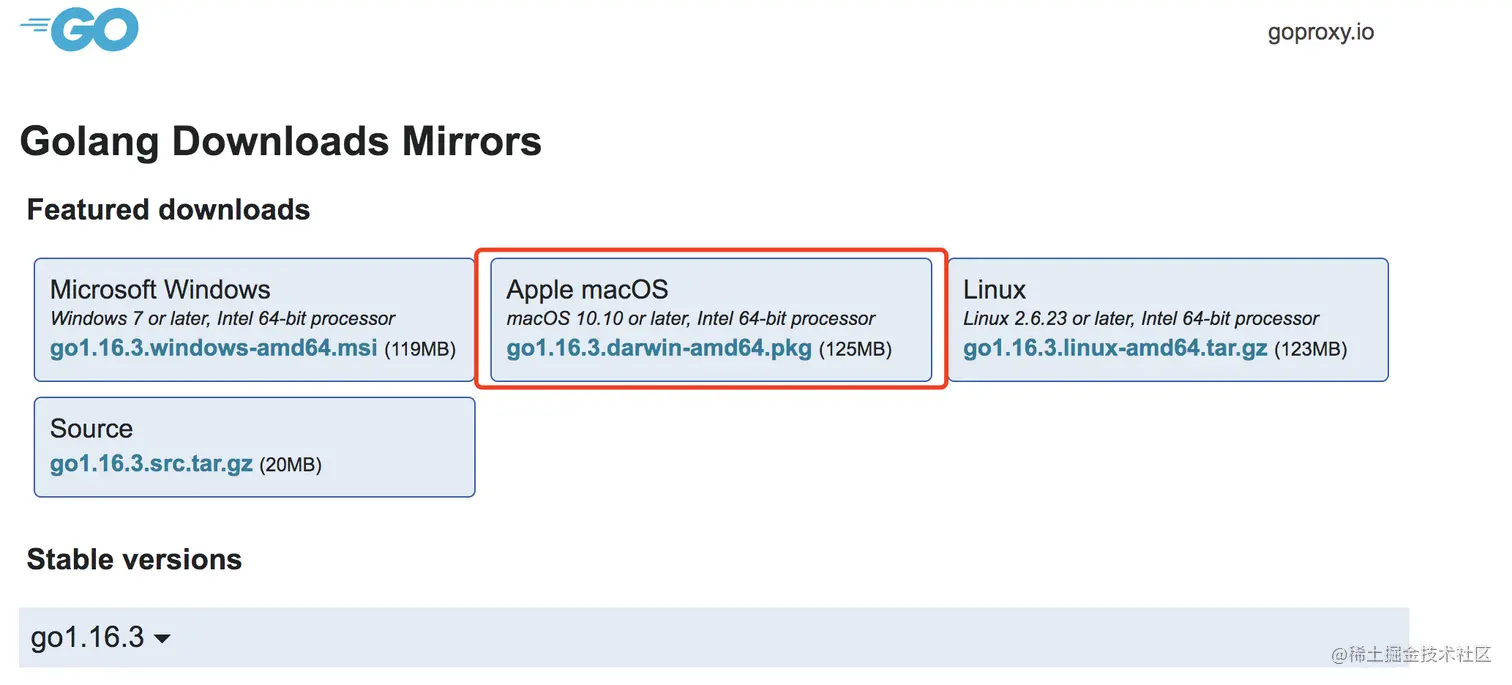Viewport: 1512px width, 685px height.
Task: Expand the go1.16.3 stable version section
Action: coord(100,637)
